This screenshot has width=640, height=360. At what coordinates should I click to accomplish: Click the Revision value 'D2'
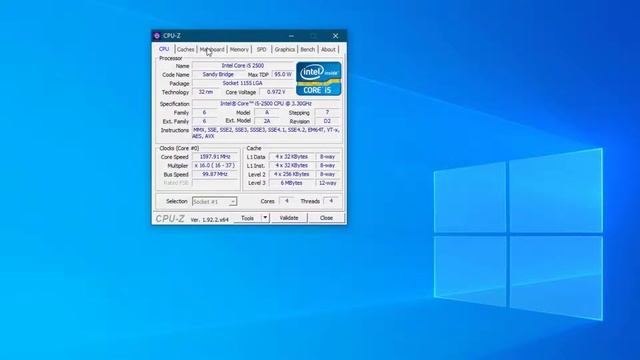click(327, 121)
